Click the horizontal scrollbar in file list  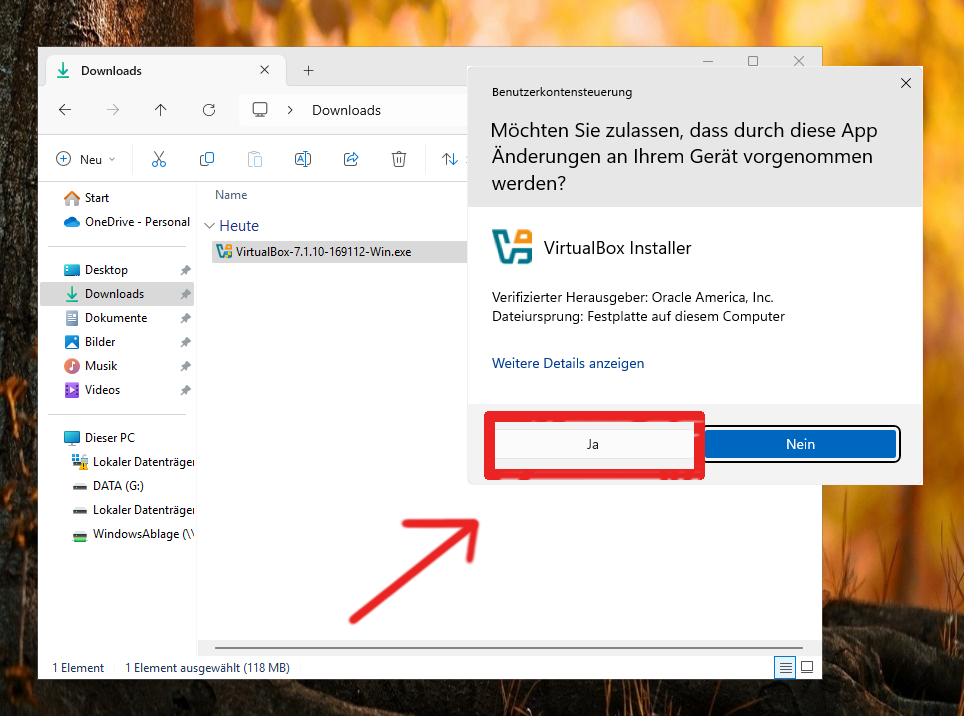click(508, 648)
